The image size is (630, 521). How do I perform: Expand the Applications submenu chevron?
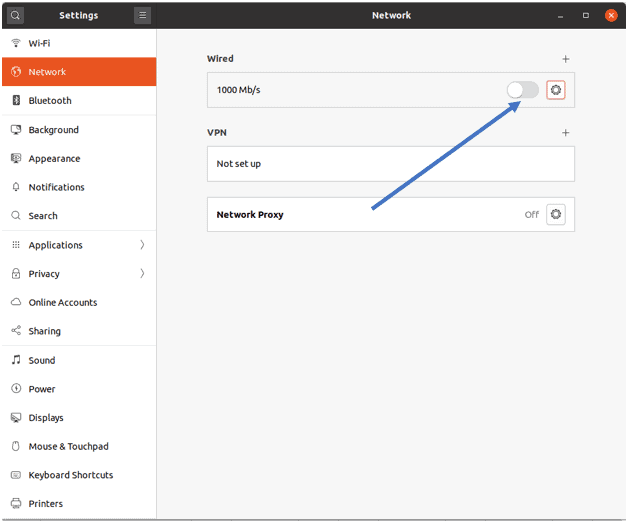click(x=142, y=245)
